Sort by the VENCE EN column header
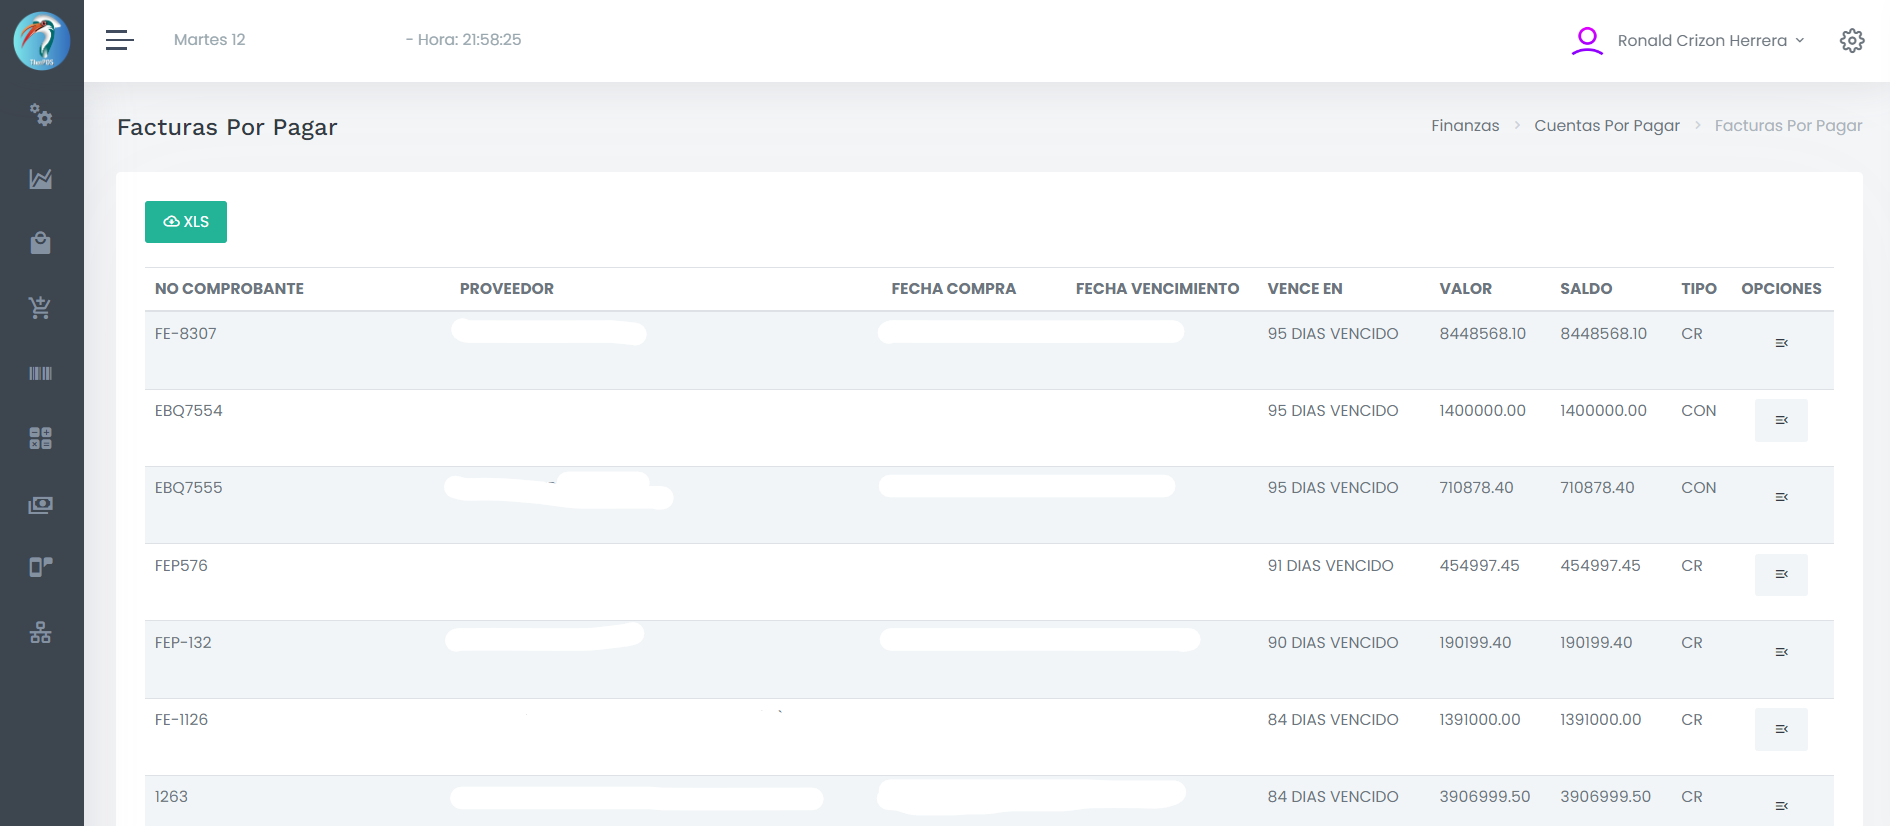Screen dimensions: 1890x826 click(x=1305, y=289)
